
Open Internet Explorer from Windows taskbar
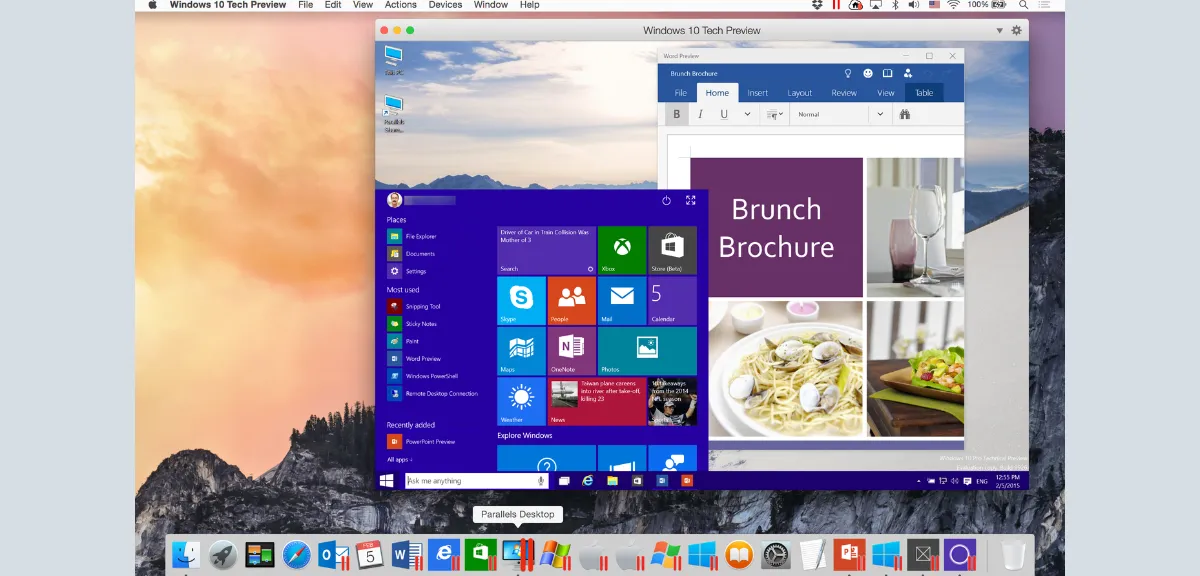pos(588,481)
